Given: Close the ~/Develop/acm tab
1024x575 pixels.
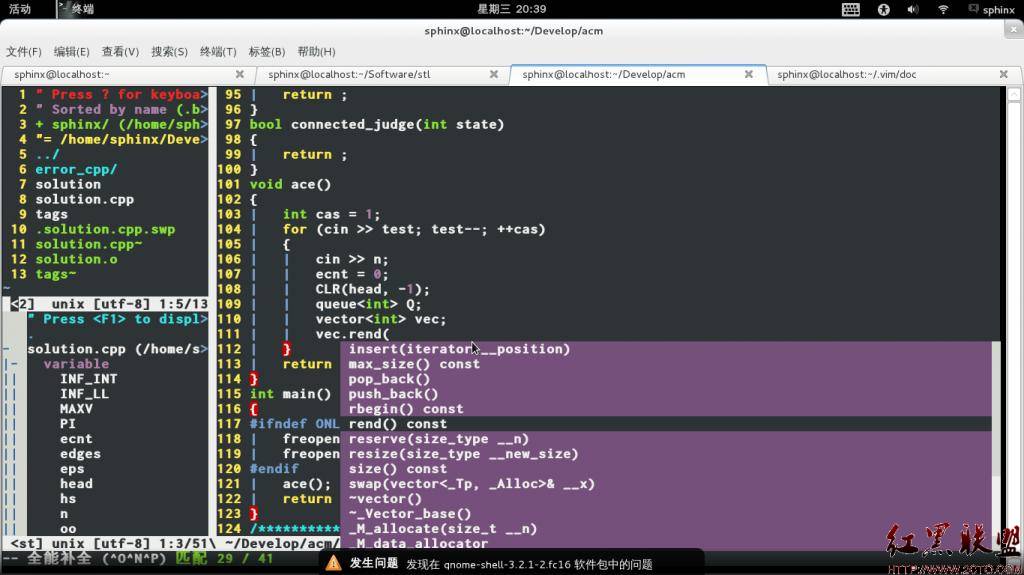Looking at the screenshot, I should click(748, 74).
